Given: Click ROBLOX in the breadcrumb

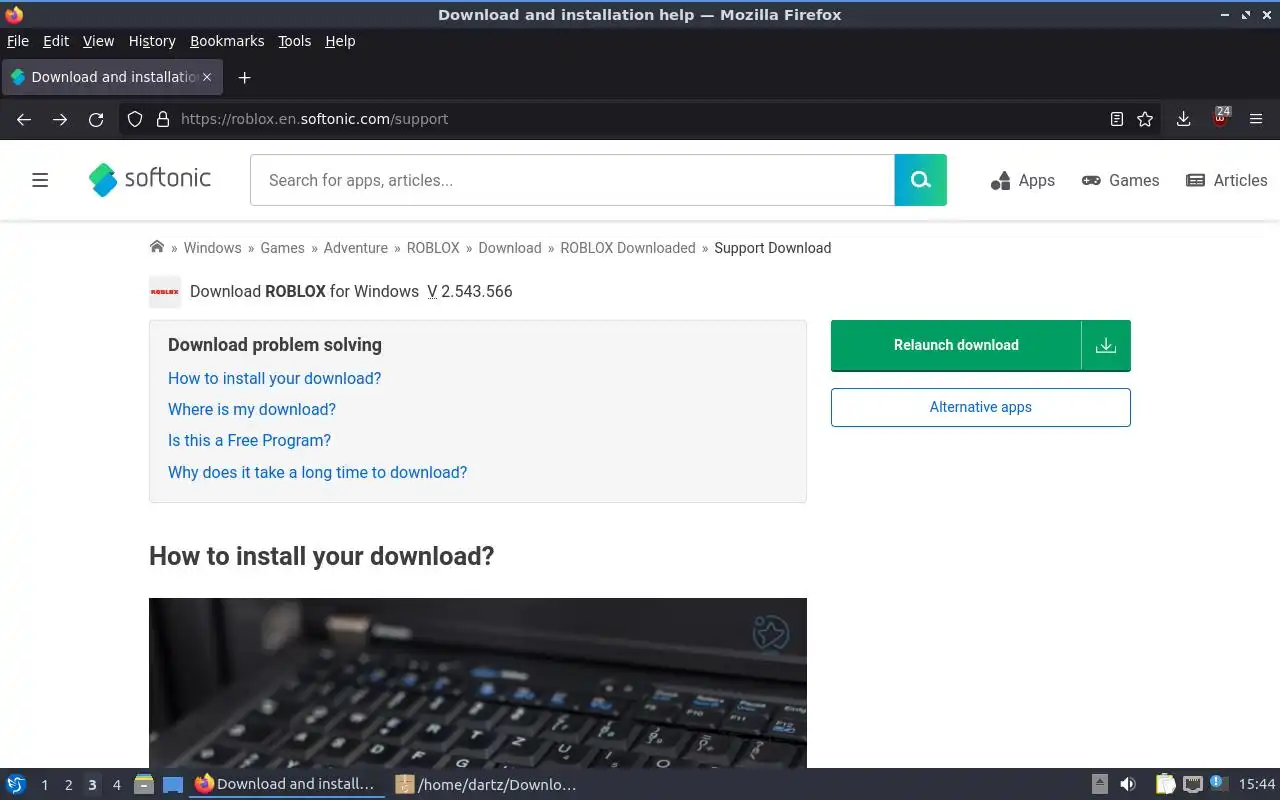Looking at the screenshot, I should 433,248.
